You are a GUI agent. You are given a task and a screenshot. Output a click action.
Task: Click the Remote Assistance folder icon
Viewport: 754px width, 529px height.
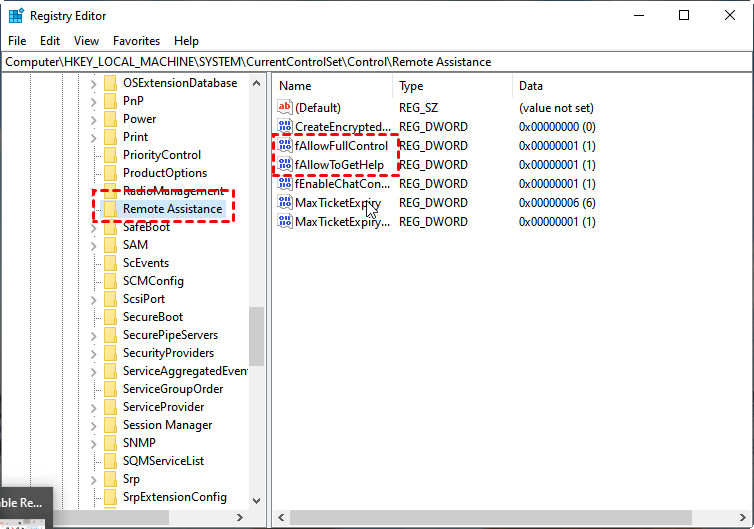[x=111, y=209]
